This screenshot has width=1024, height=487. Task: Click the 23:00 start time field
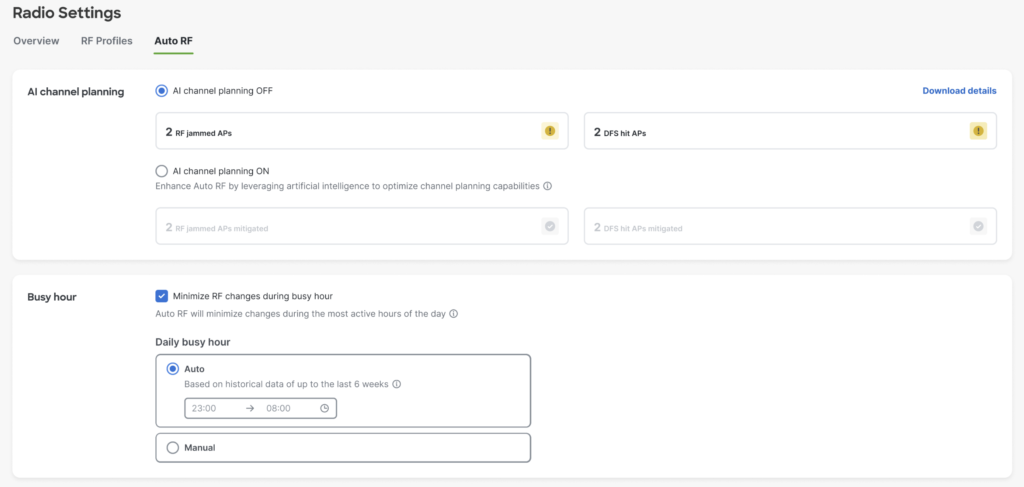click(212, 408)
